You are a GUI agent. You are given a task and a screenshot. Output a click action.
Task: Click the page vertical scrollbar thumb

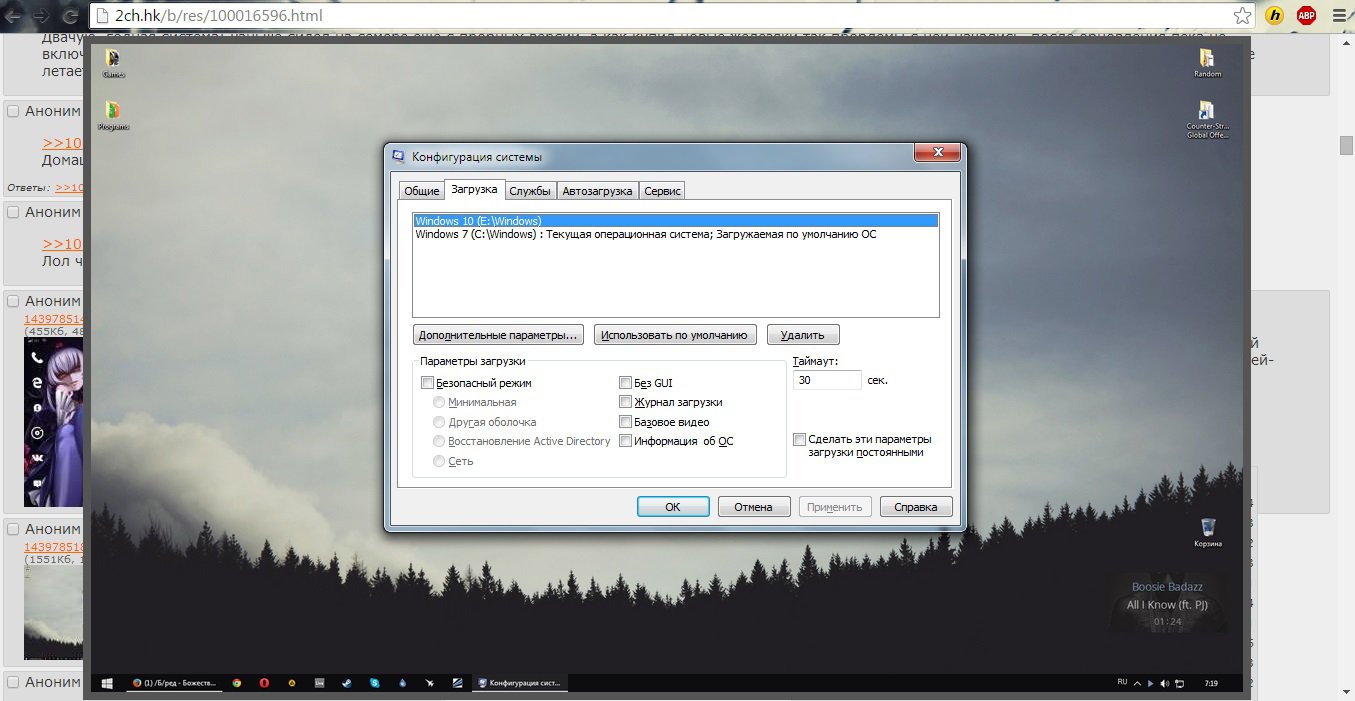[1346, 145]
